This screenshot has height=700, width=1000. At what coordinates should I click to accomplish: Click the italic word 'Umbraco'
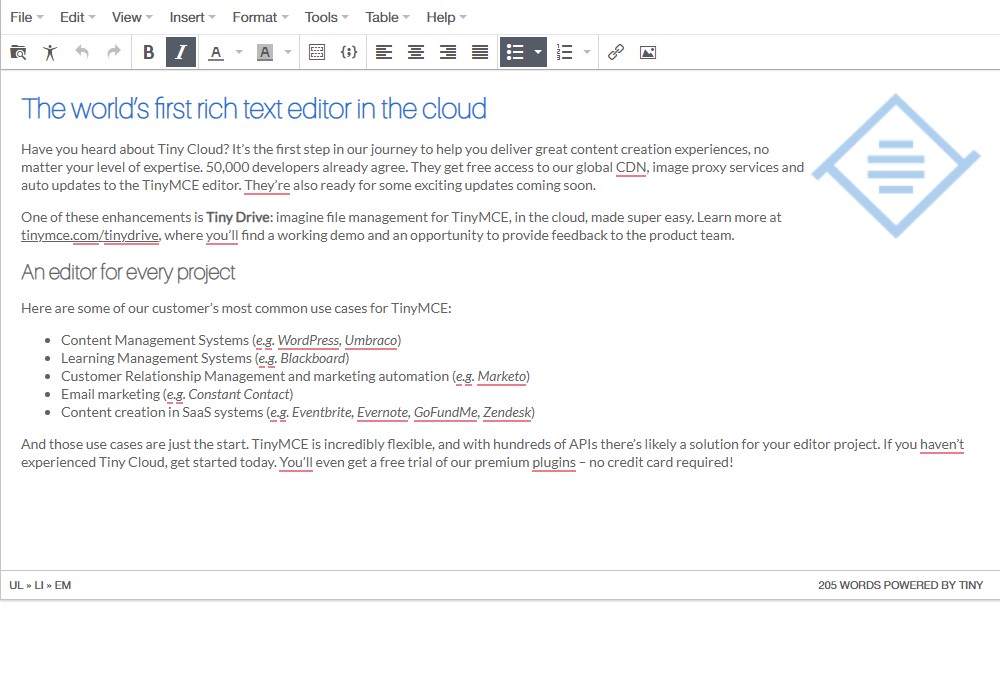coord(371,340)
